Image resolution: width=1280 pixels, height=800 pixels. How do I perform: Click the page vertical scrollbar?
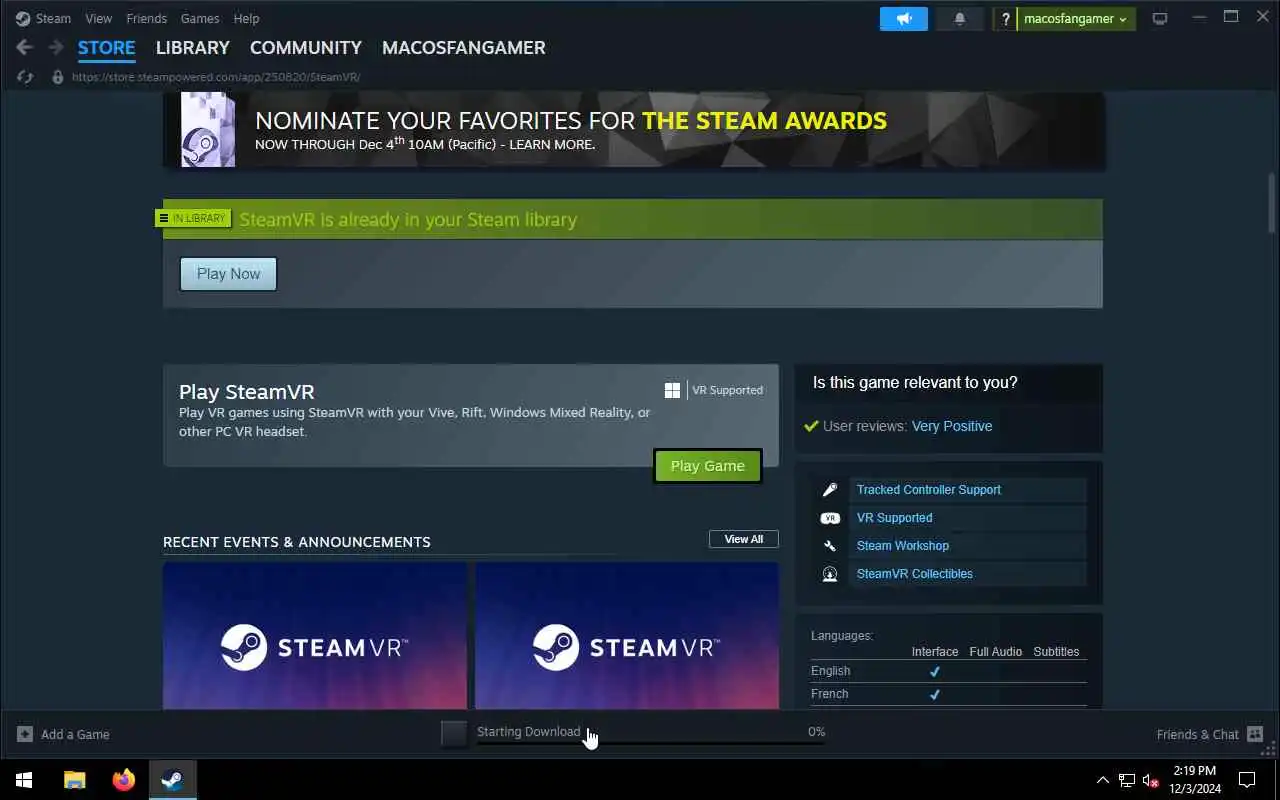coord(1272,204)
